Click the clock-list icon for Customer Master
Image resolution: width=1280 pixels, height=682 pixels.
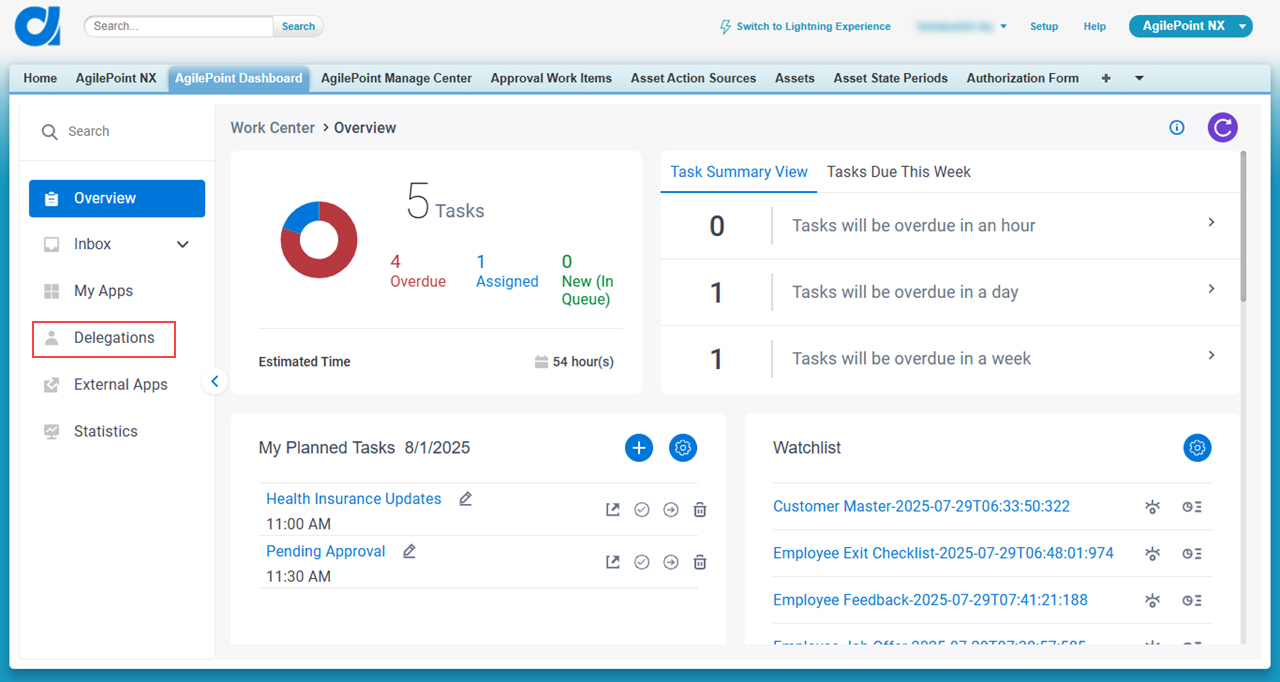(x=1192, y=507)
